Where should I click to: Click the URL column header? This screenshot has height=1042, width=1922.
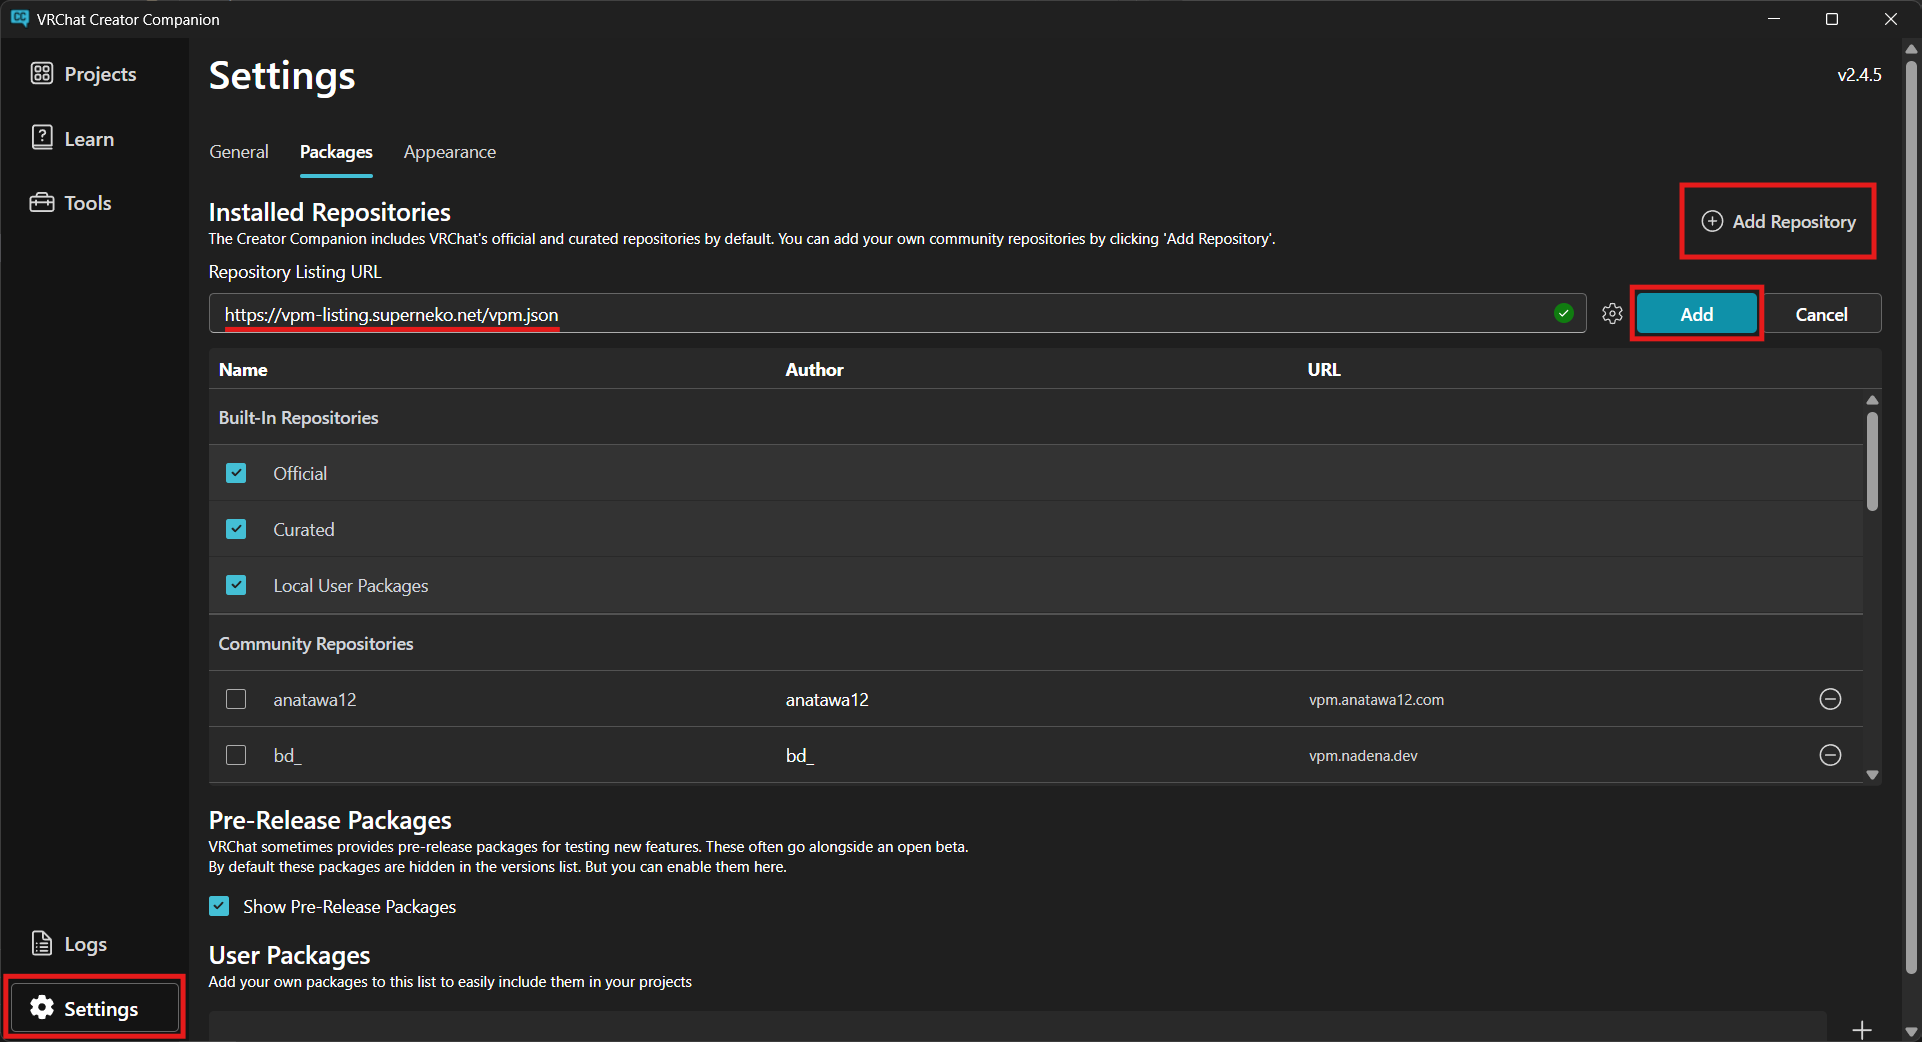[1324, 370]
